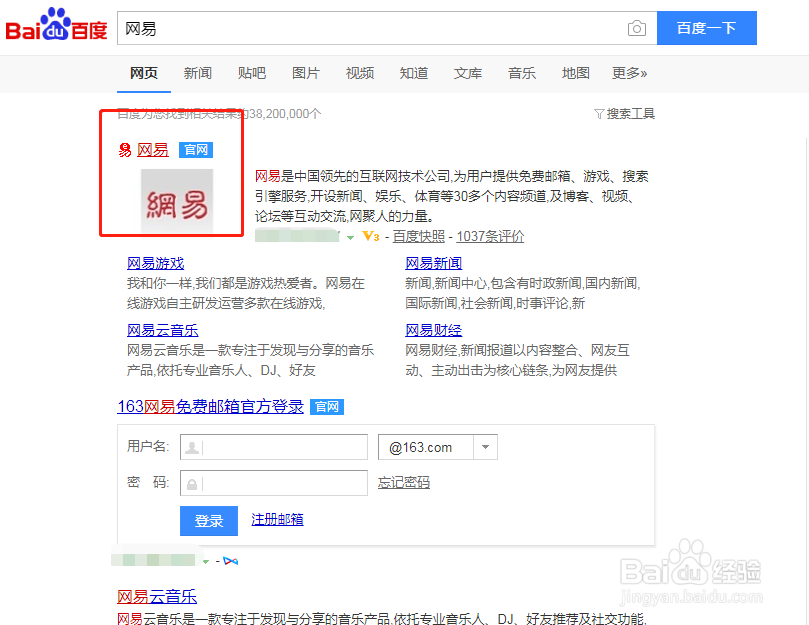
Task: Select the 音乐 tab
Action: click(x=521, y=73)
